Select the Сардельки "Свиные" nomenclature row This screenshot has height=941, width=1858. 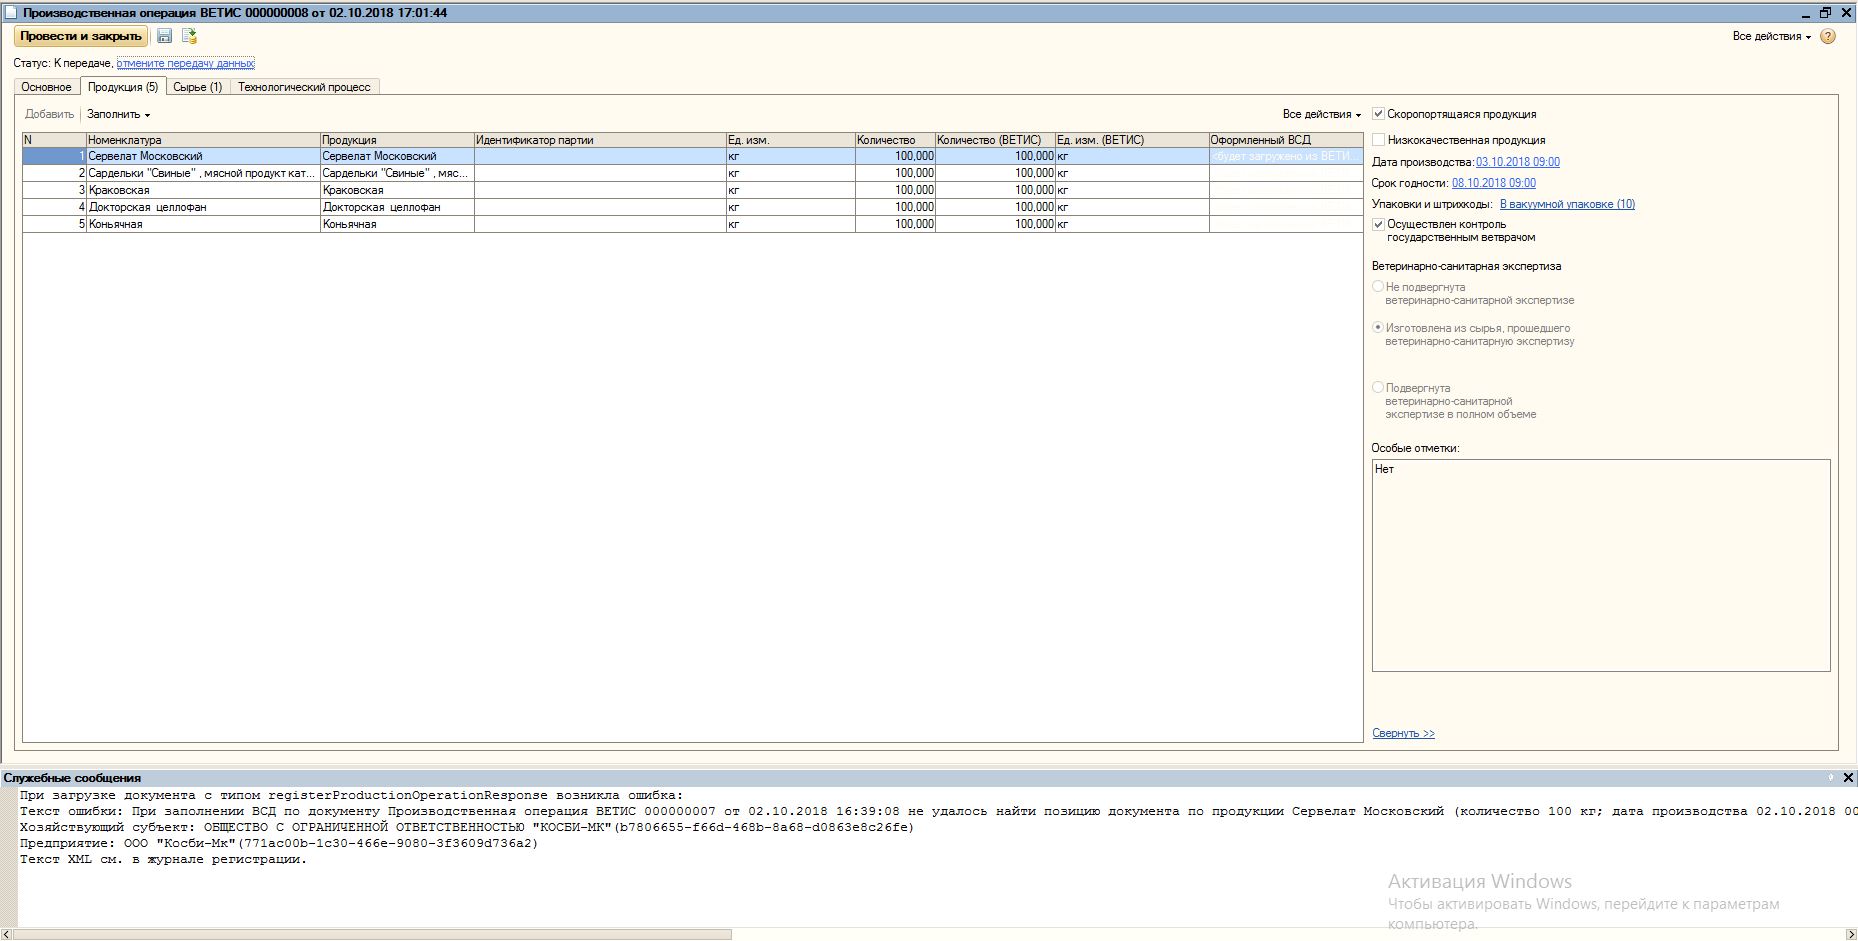point(203,173)
